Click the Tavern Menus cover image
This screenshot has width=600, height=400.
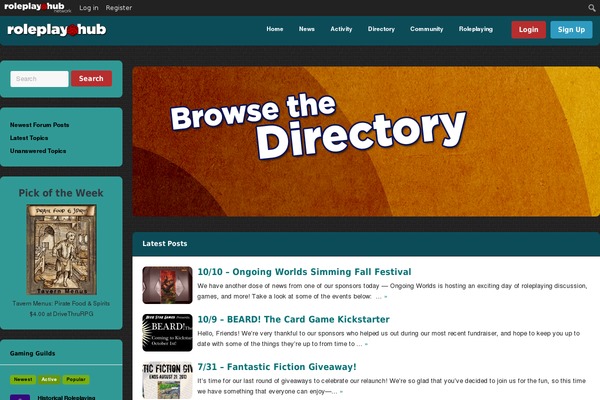[x=61, y=250]
